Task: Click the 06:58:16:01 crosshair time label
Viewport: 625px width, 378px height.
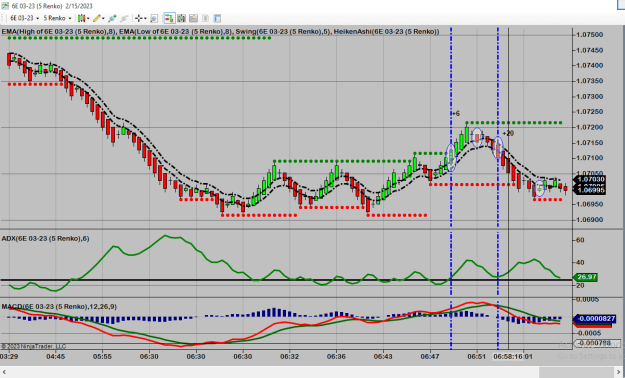Action: point(513,356)
